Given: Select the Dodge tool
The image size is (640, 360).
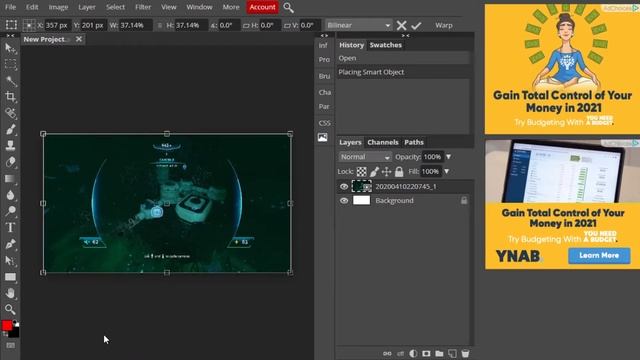Looking at the screenshot, I should click(10, 211).
